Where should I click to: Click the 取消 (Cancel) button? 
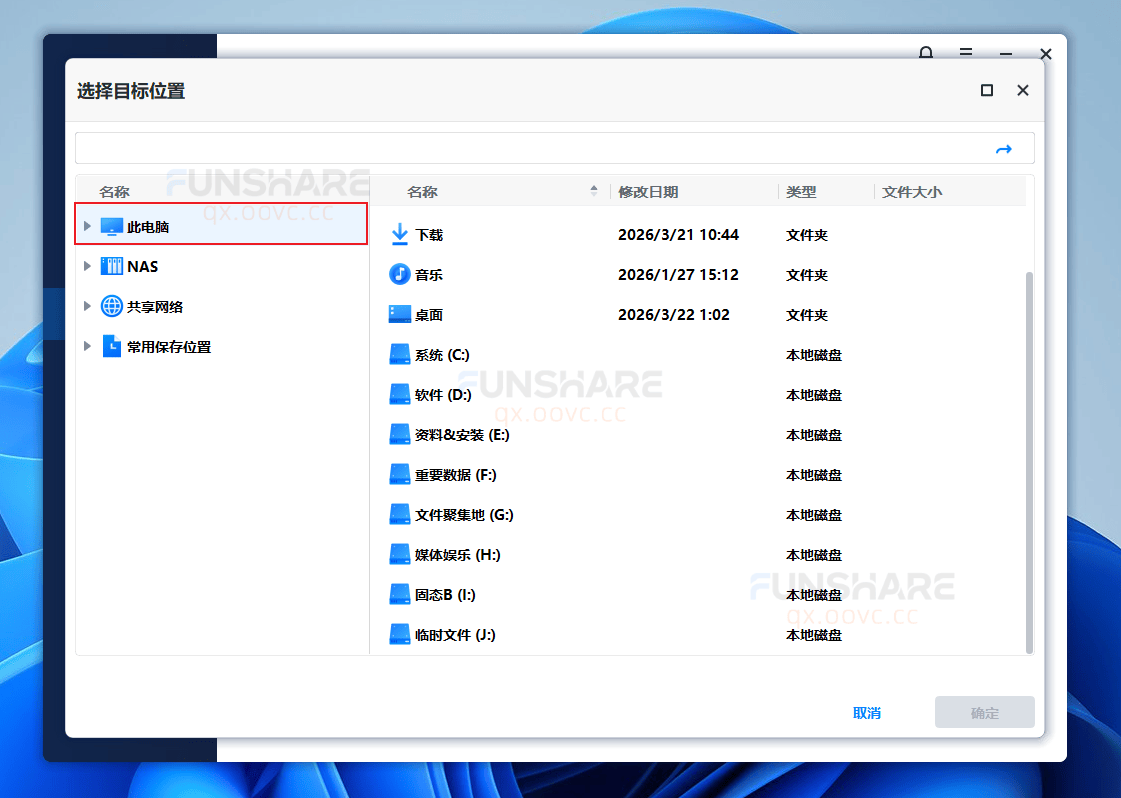coord(866,712)
